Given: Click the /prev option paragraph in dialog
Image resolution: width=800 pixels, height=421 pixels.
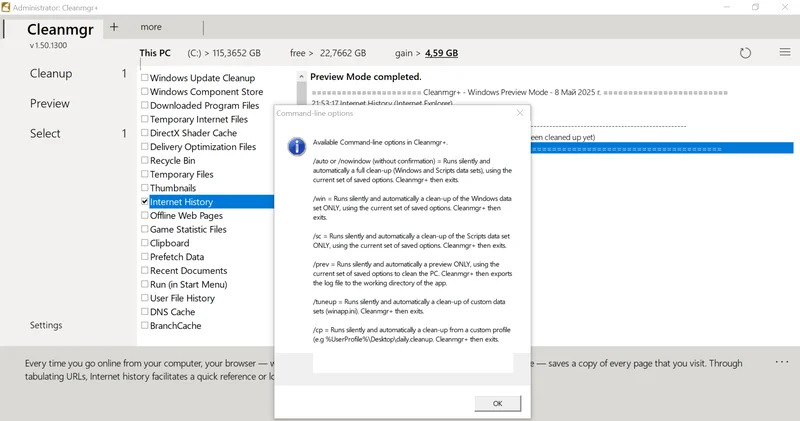Looking at the screenshot, I should [412, 274].
